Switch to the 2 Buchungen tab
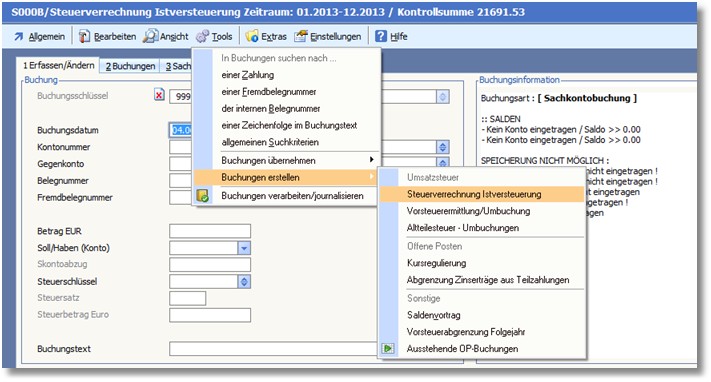The image size is (711, 382). click(130, 66)
